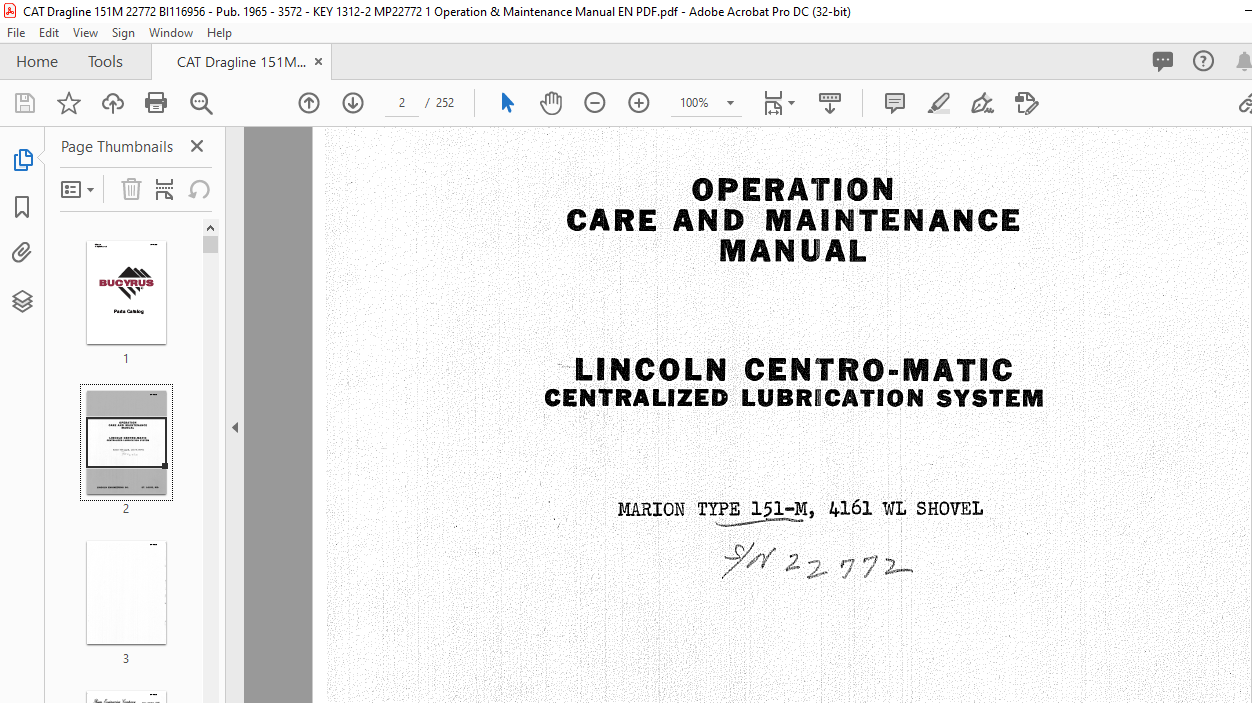The image size is (1252, 703).
Task: Open the View menu
Action: point(85,33)
